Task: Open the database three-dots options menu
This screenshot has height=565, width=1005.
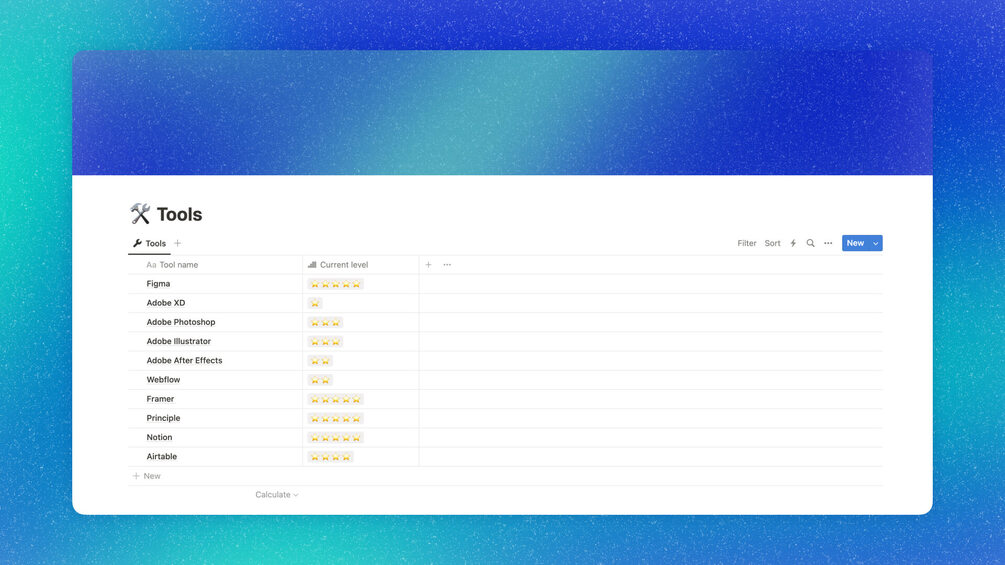Action: point(828,243)
